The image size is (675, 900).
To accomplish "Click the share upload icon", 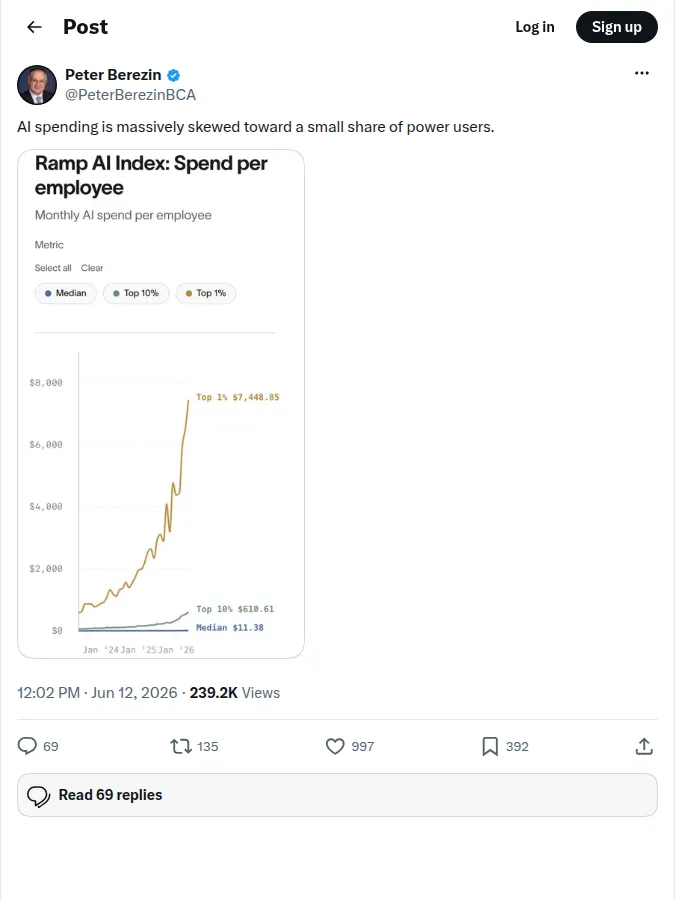I will click(x=644, y=746).
